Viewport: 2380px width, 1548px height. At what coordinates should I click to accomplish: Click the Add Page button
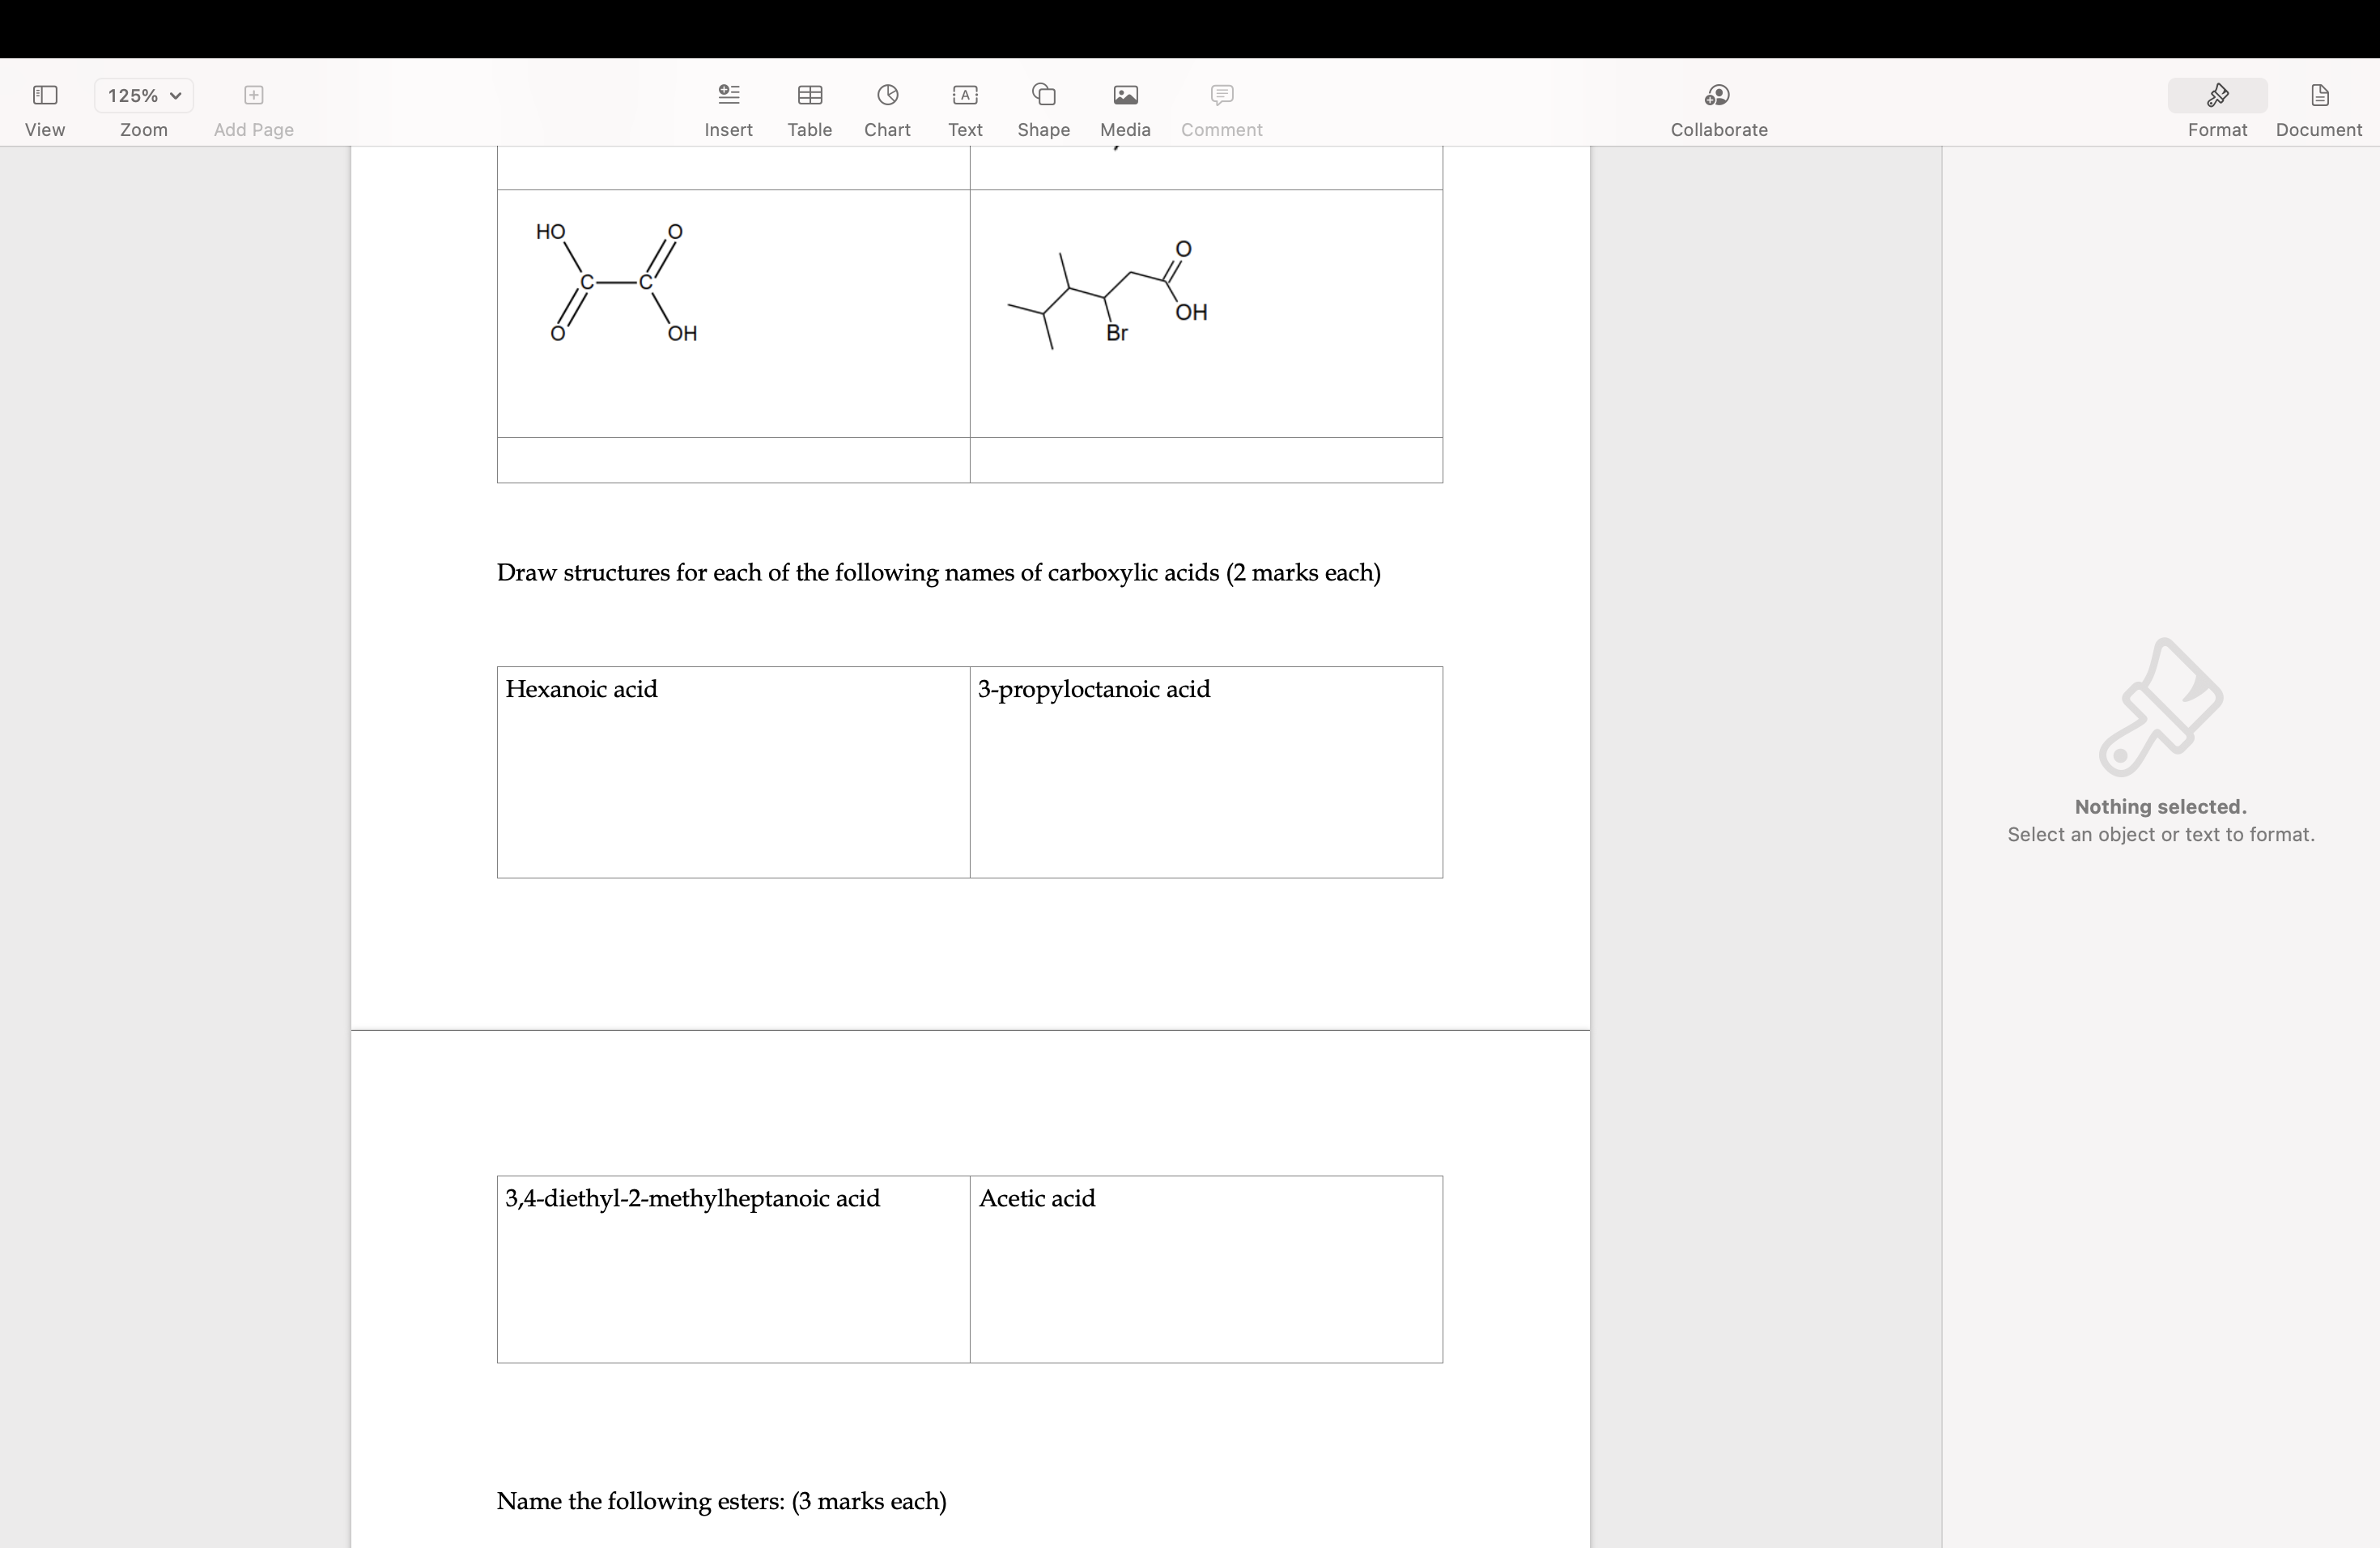tap(253, 108)
